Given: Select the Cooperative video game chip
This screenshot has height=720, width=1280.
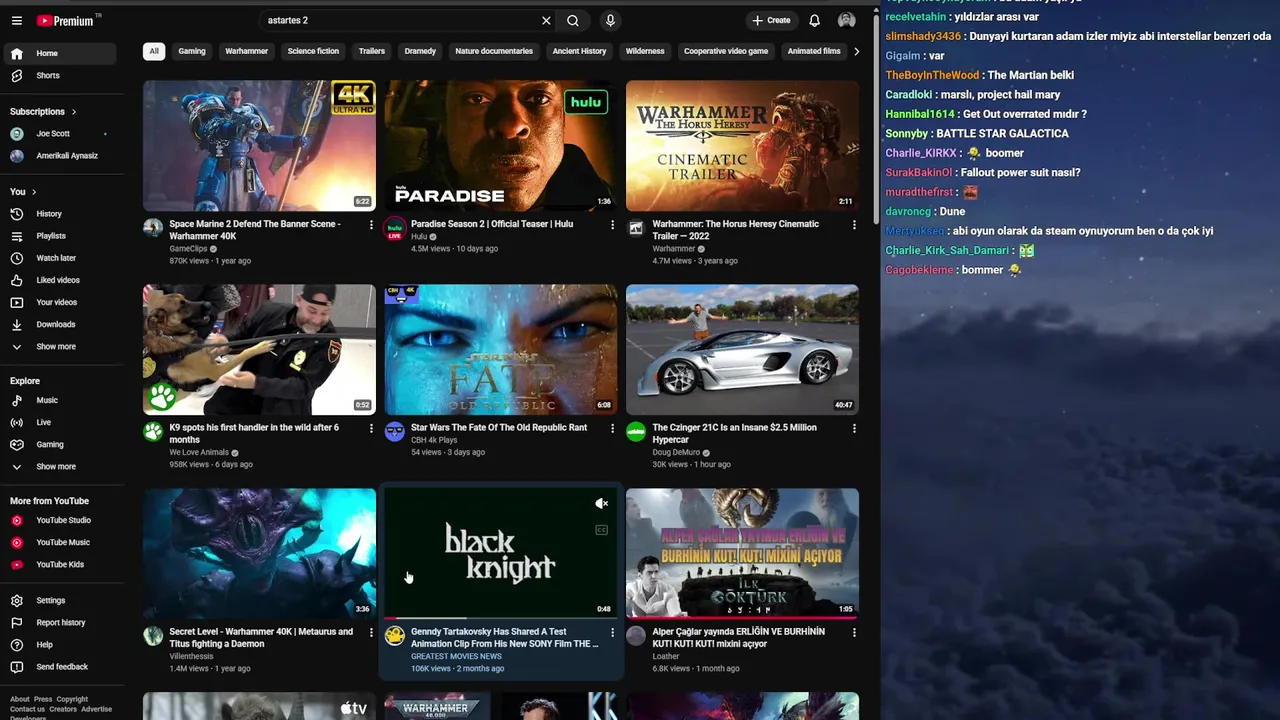Looking at the screenshot, I should (x=726, y=51).
